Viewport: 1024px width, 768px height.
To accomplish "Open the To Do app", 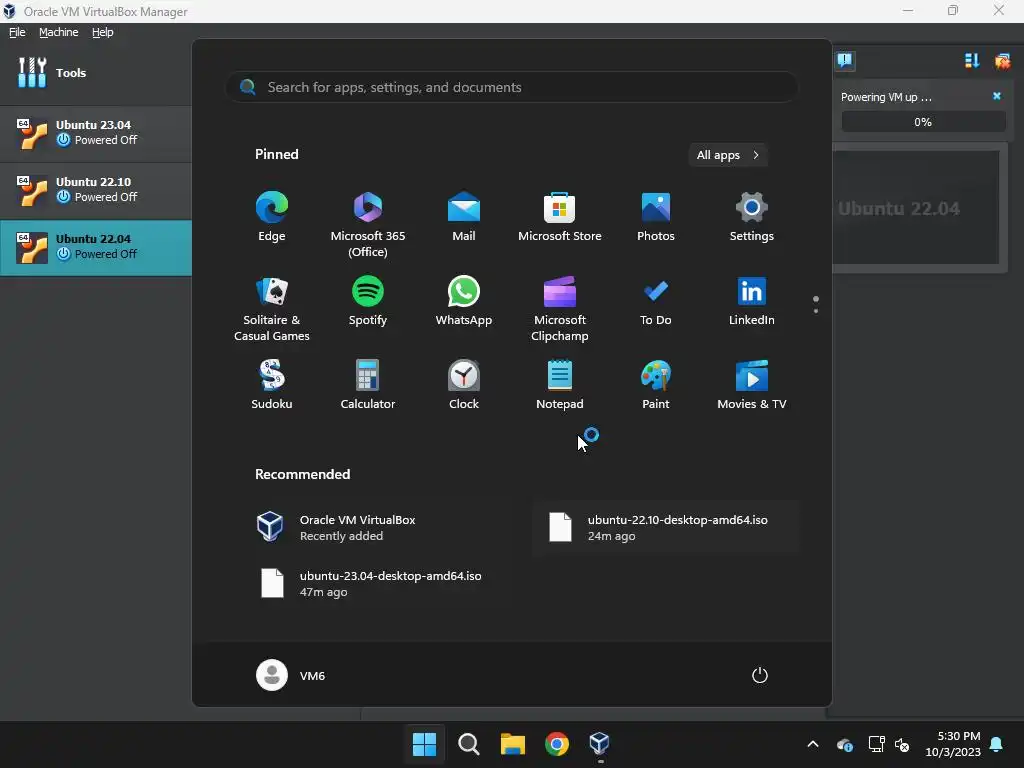I will [656, 301].
